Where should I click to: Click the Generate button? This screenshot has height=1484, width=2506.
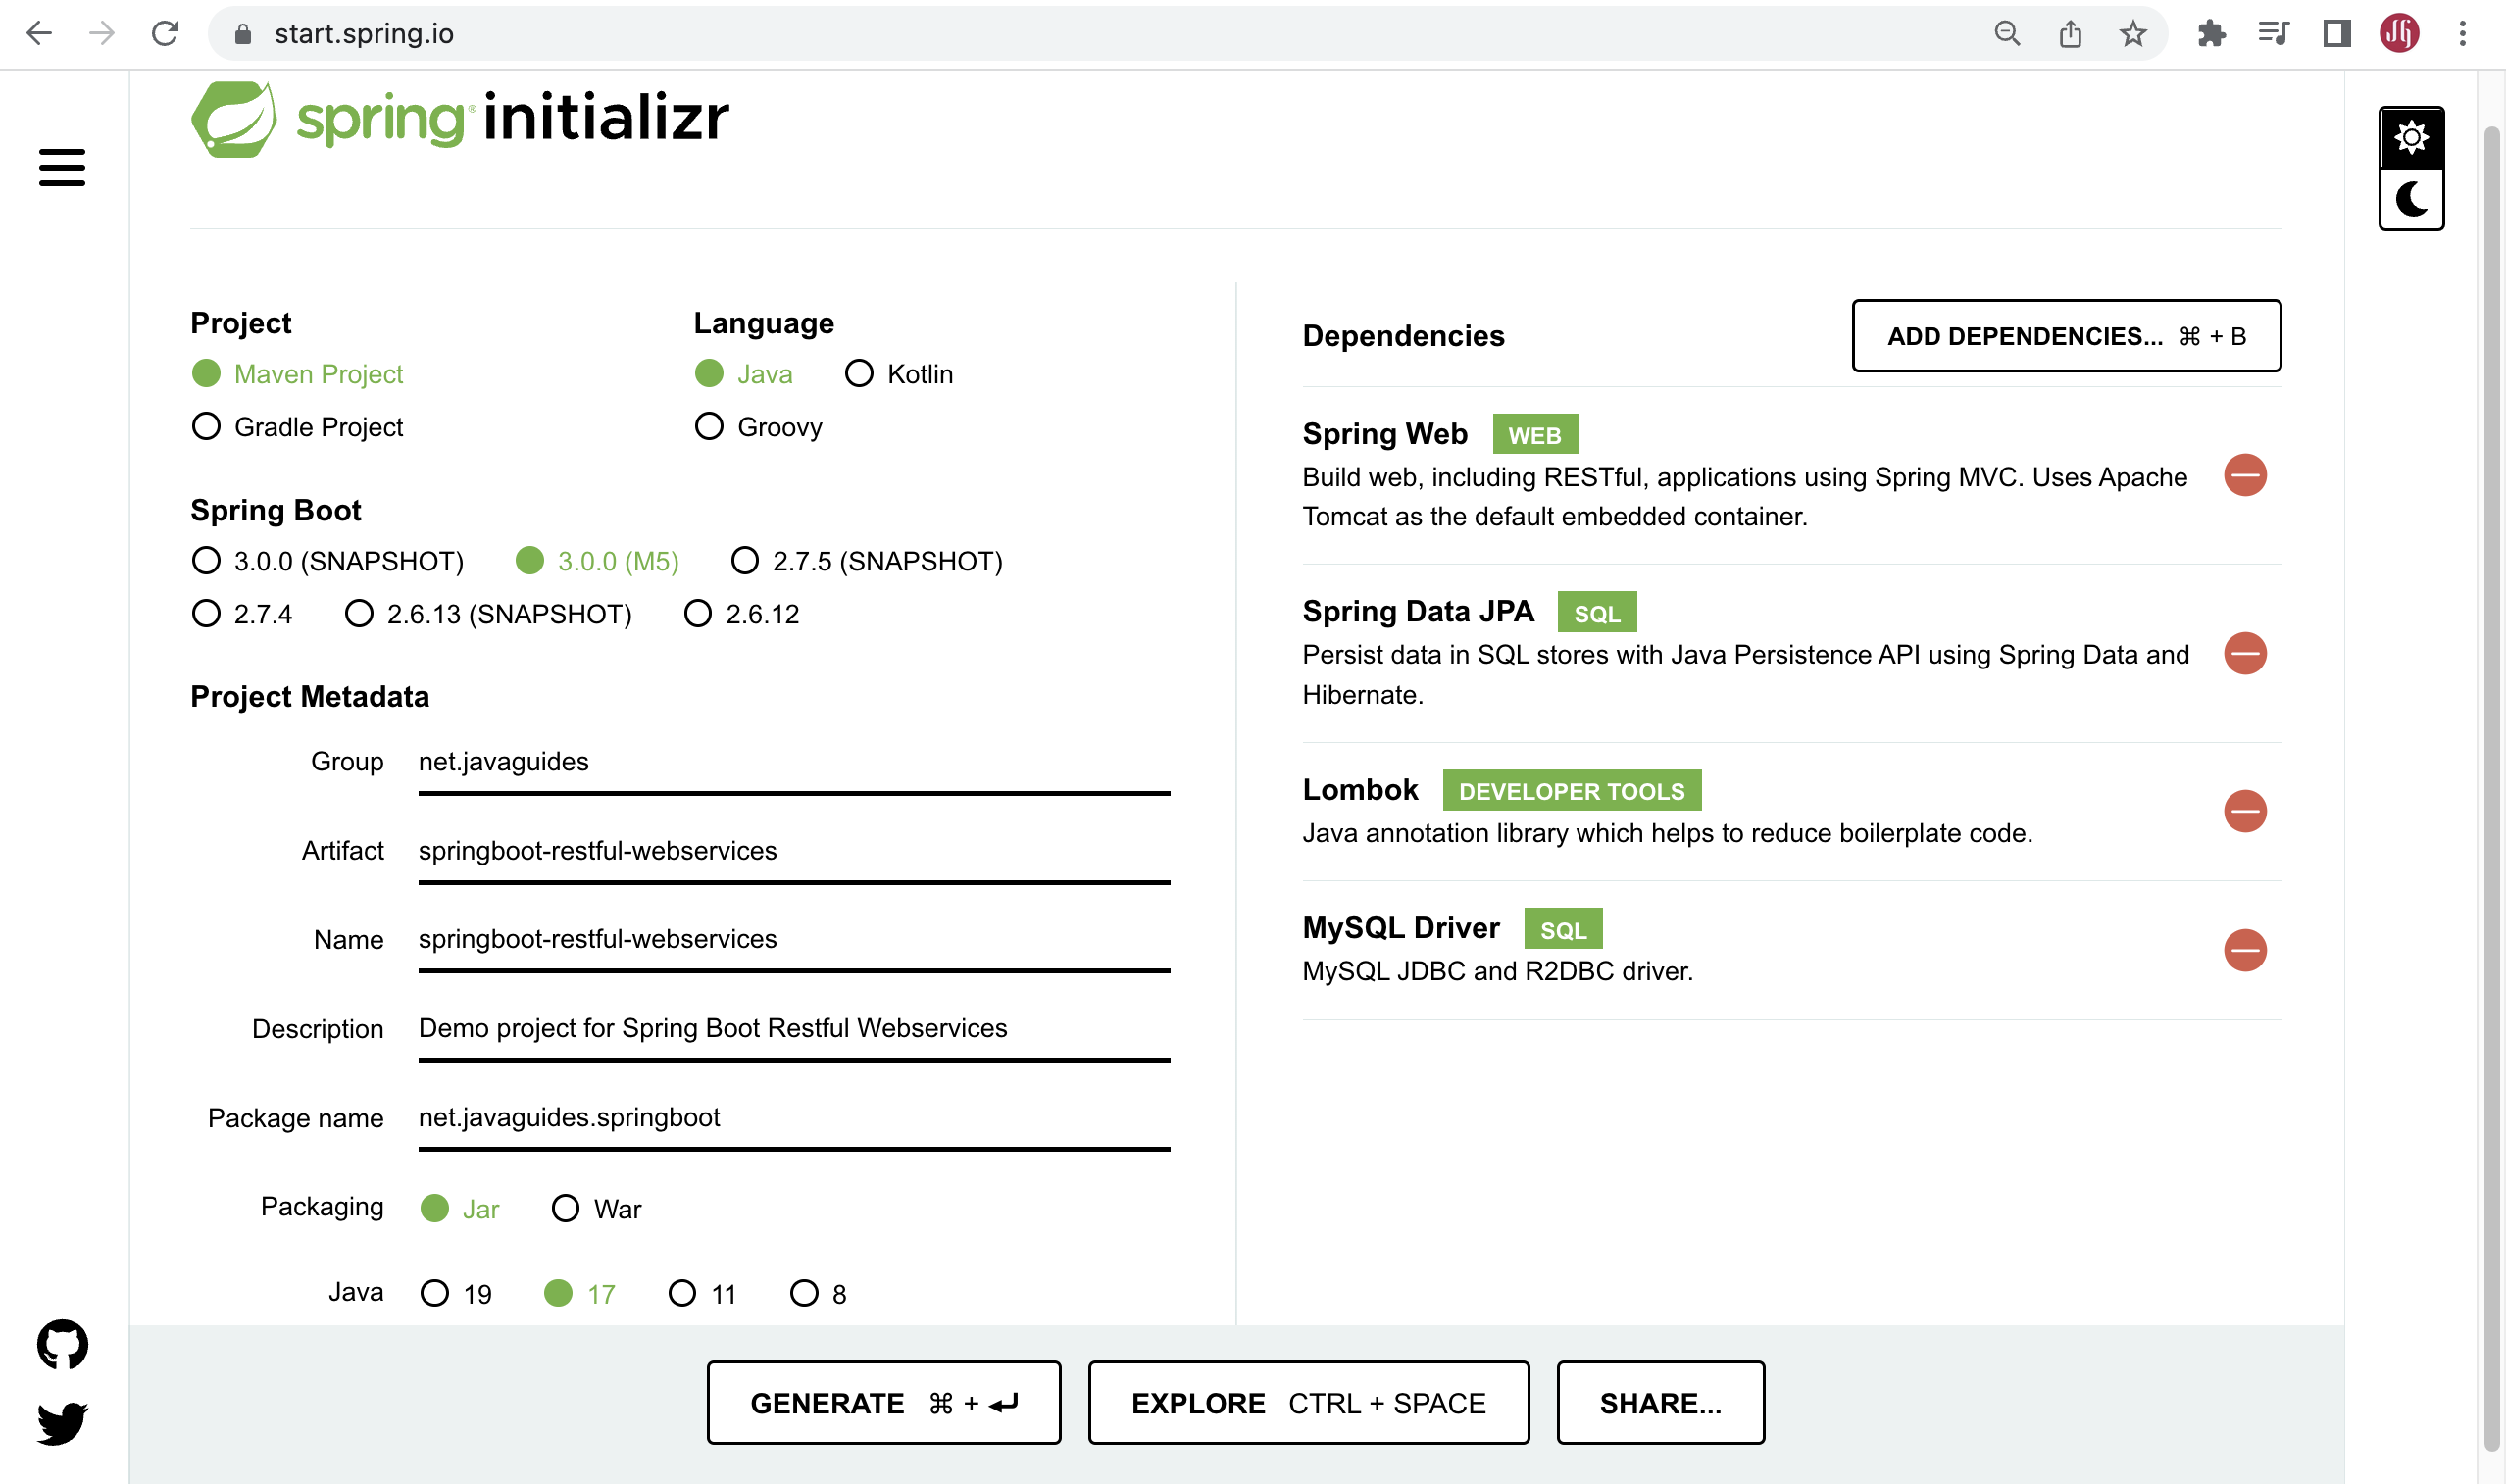[884, 1403]
